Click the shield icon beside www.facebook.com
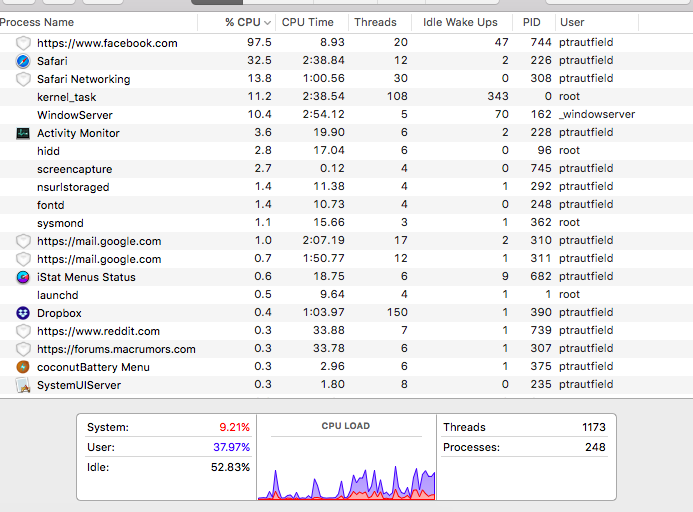The width and height of the screenshot is (693, 512). (x=23, y=43)
